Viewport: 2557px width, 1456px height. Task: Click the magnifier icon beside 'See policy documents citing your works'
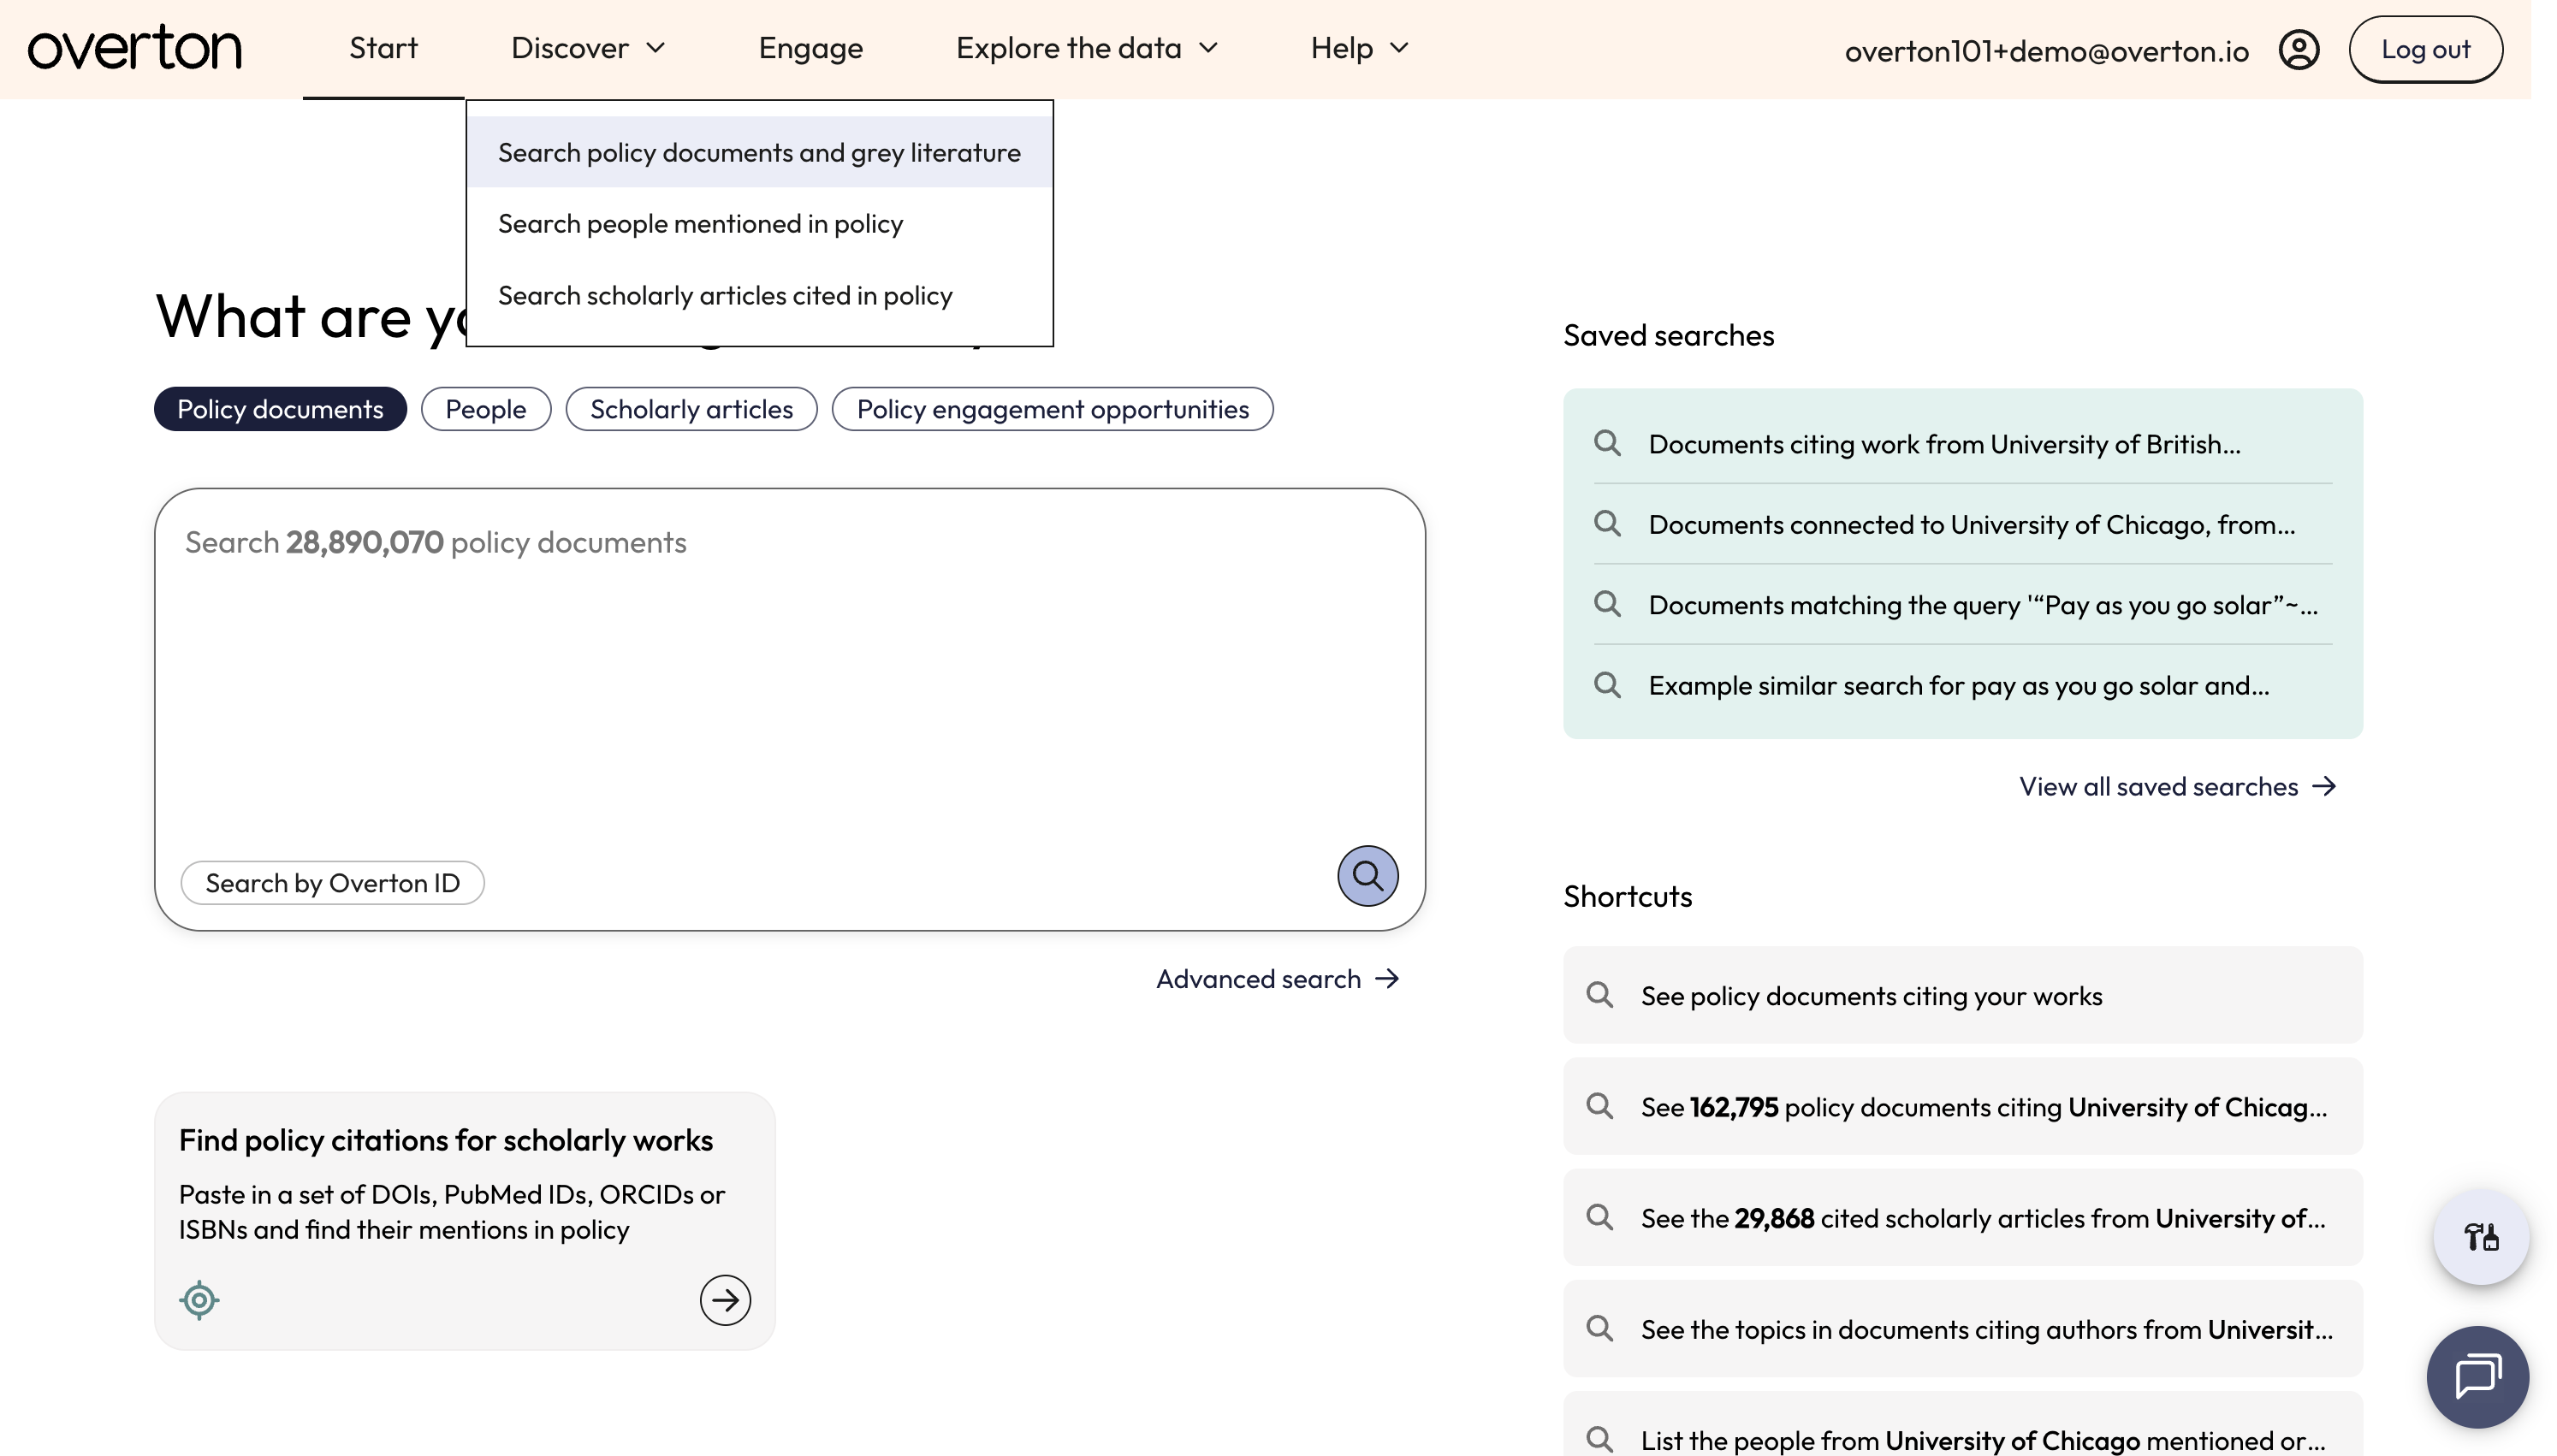coord(1599,995)
